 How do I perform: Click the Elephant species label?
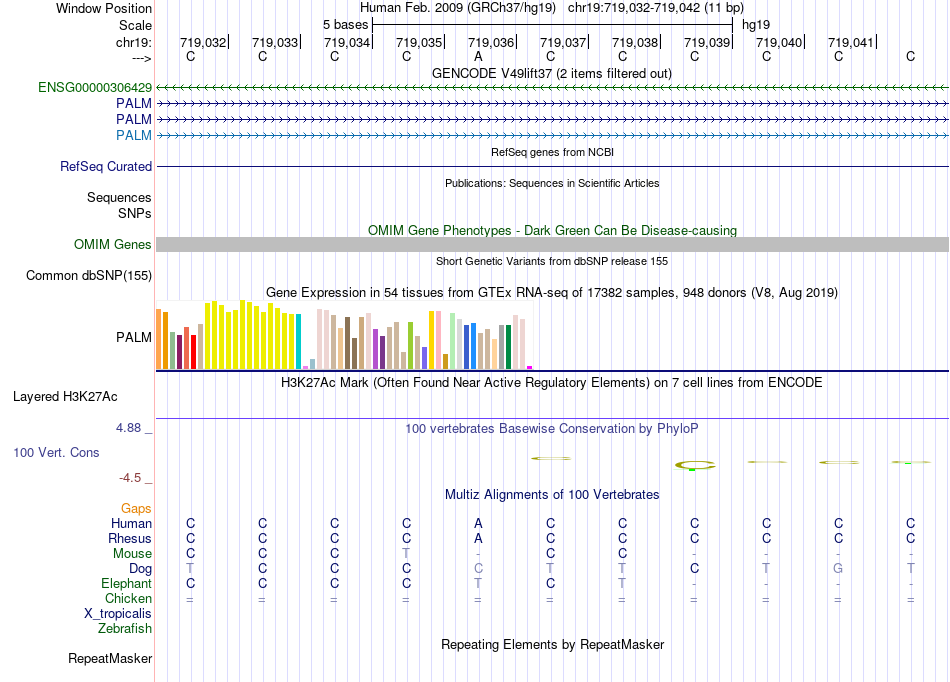(127, 583)
